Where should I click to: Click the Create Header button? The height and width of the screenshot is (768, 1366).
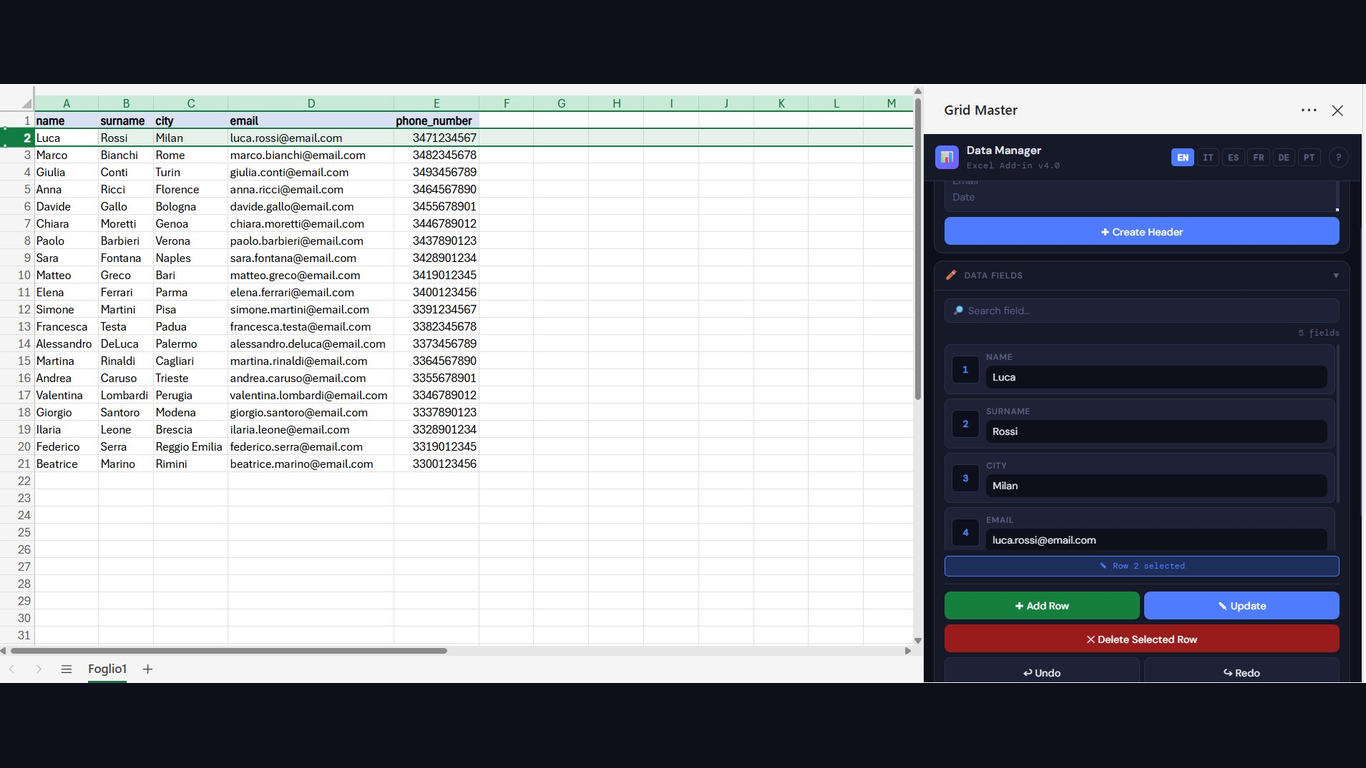tap(1141, 230)
